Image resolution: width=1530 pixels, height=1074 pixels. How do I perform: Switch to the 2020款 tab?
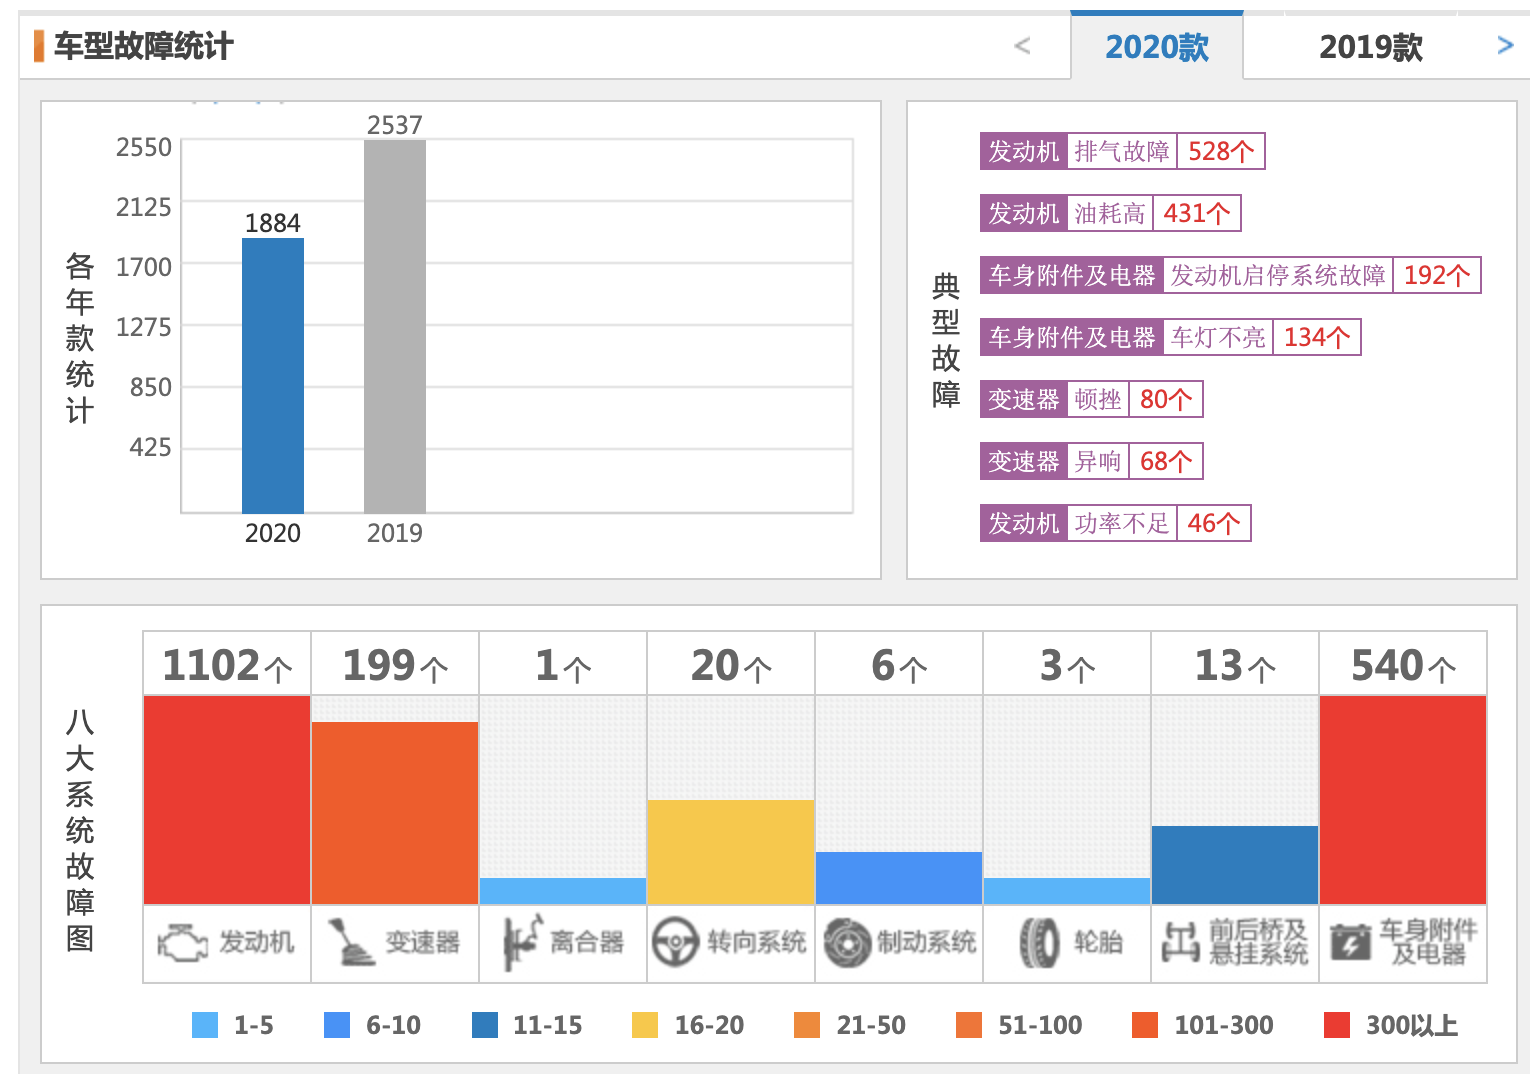click(1157, 46)
